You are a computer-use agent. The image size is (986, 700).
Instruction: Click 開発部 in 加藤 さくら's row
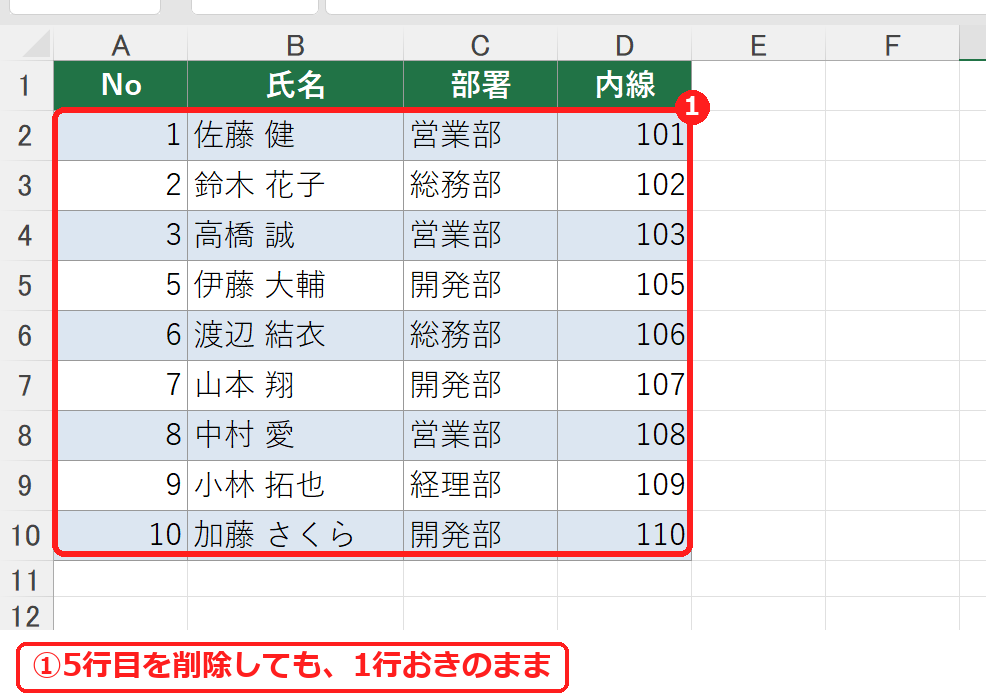(480, 535)
